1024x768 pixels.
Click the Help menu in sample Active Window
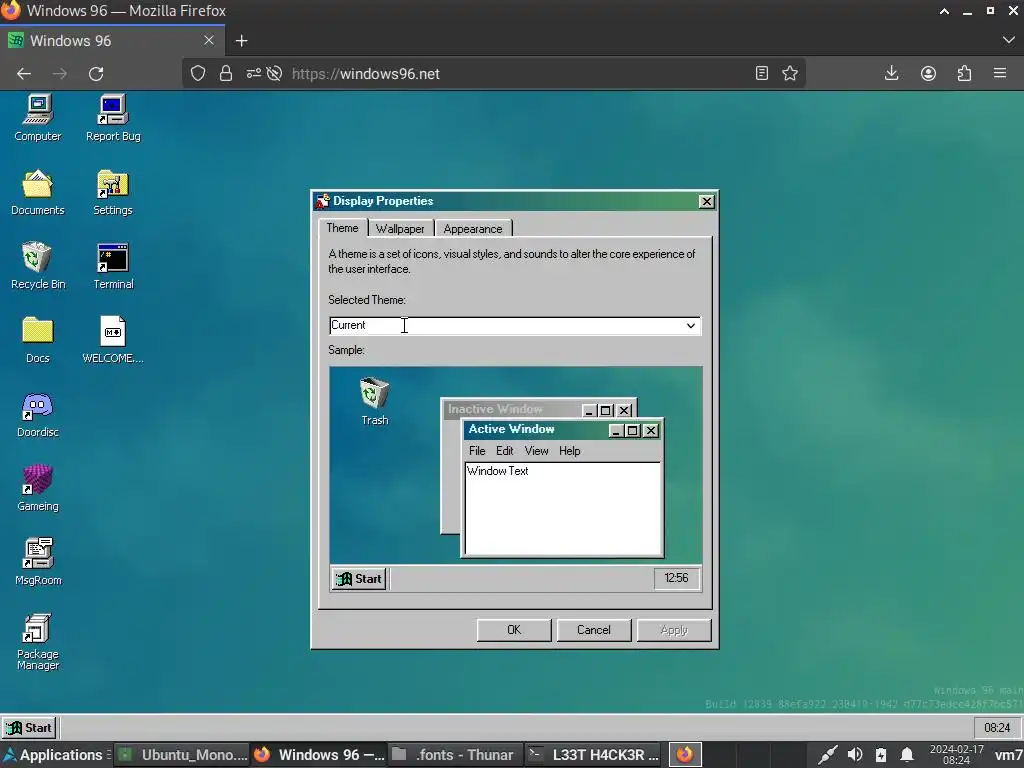click(569, 451)
